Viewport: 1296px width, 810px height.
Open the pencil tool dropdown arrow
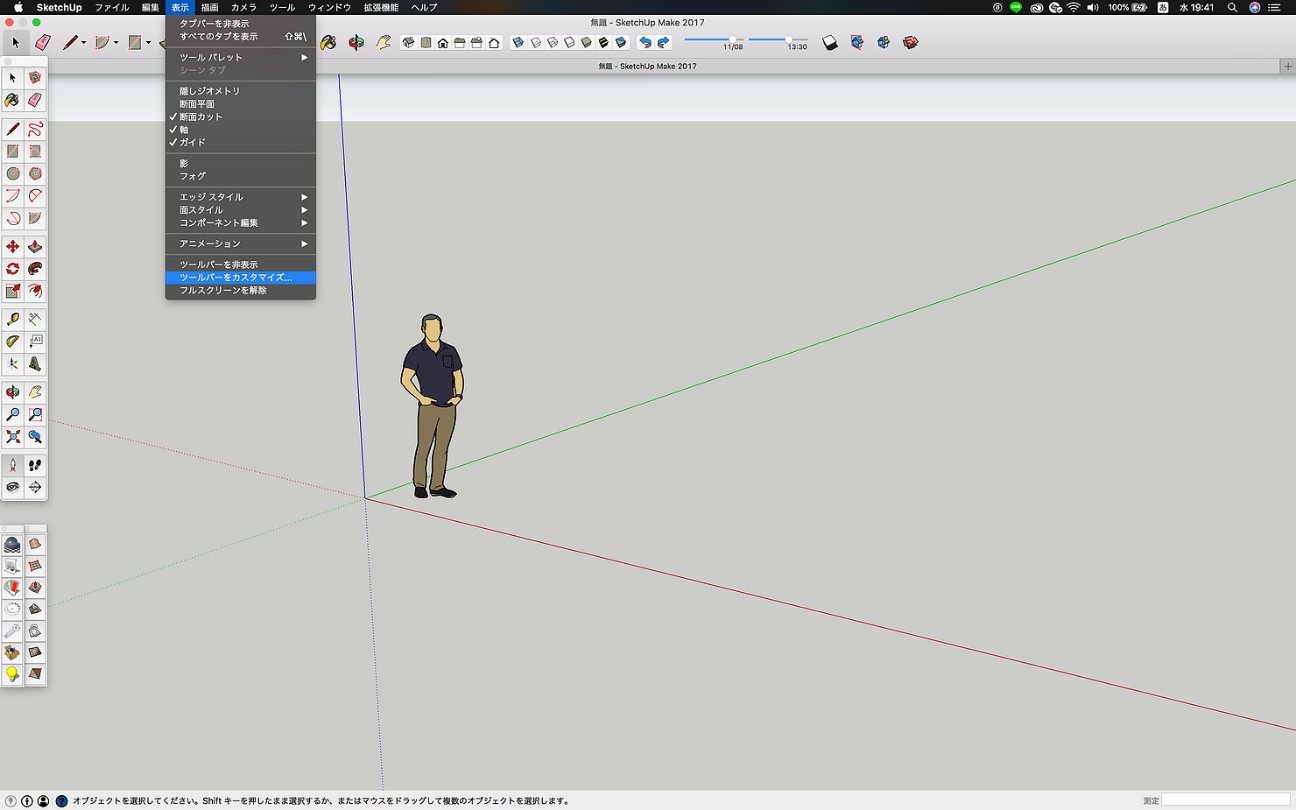click(84, 43)
